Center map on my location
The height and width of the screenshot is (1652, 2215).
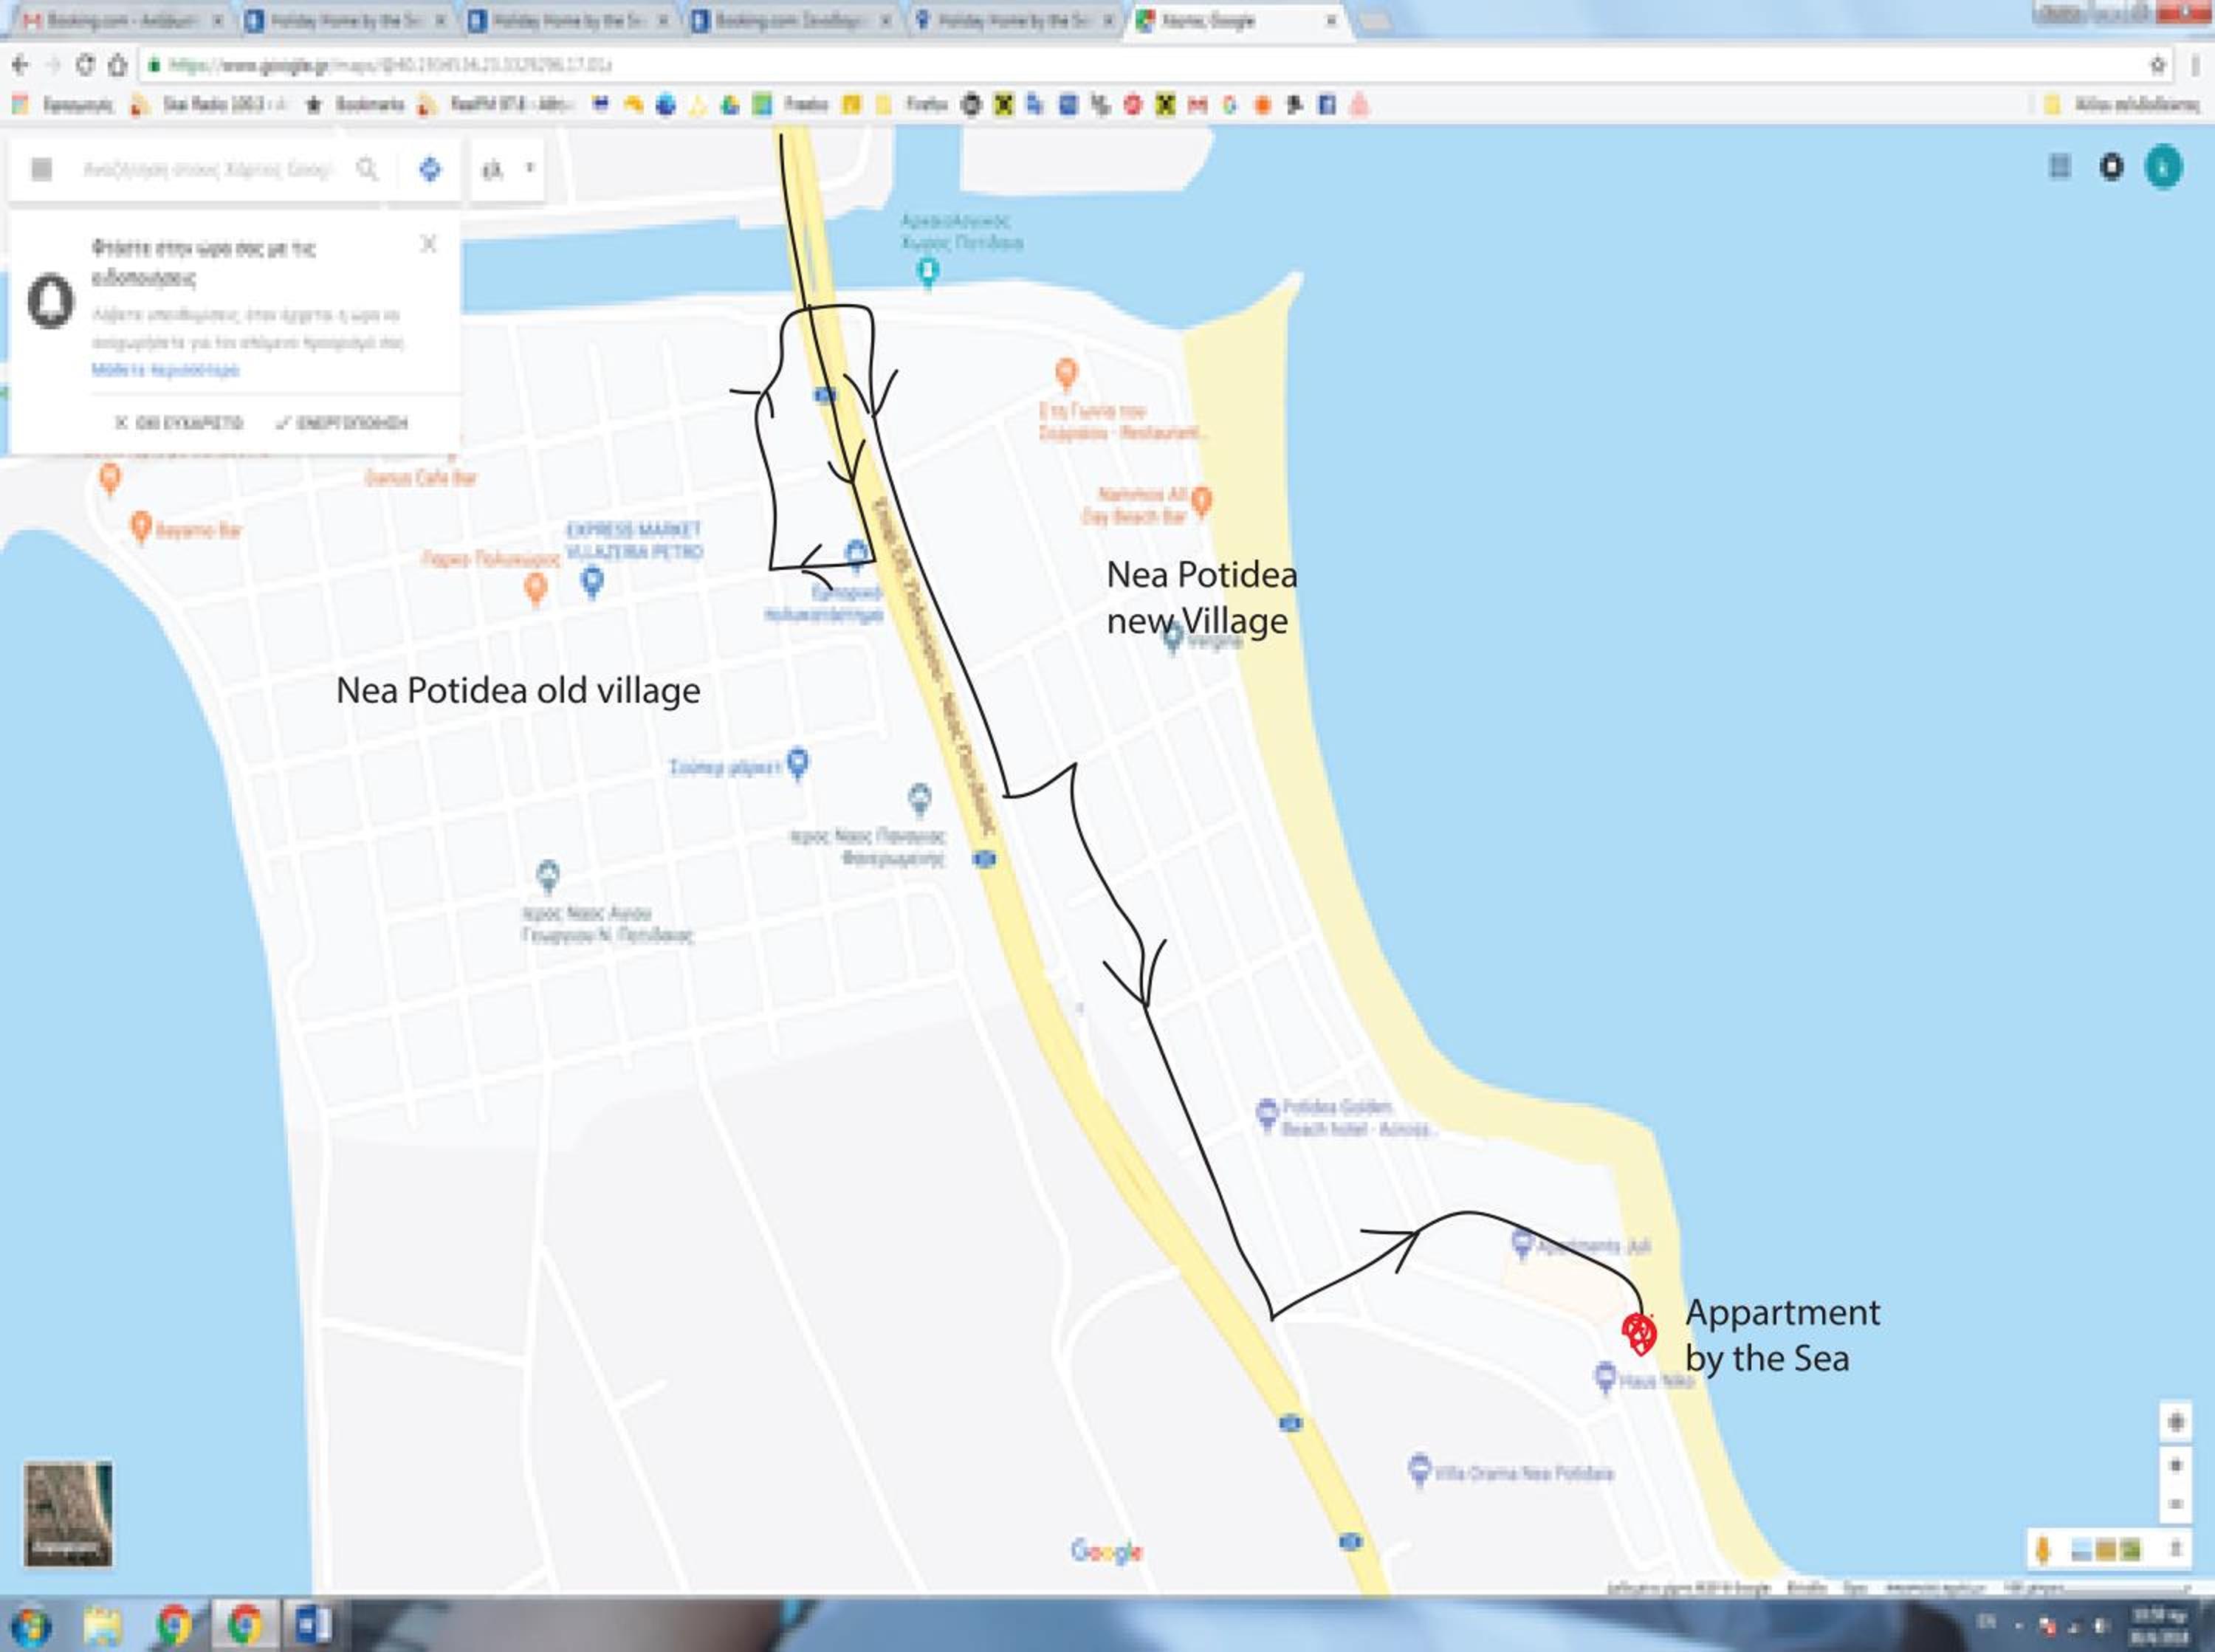coord(2175,1422)
